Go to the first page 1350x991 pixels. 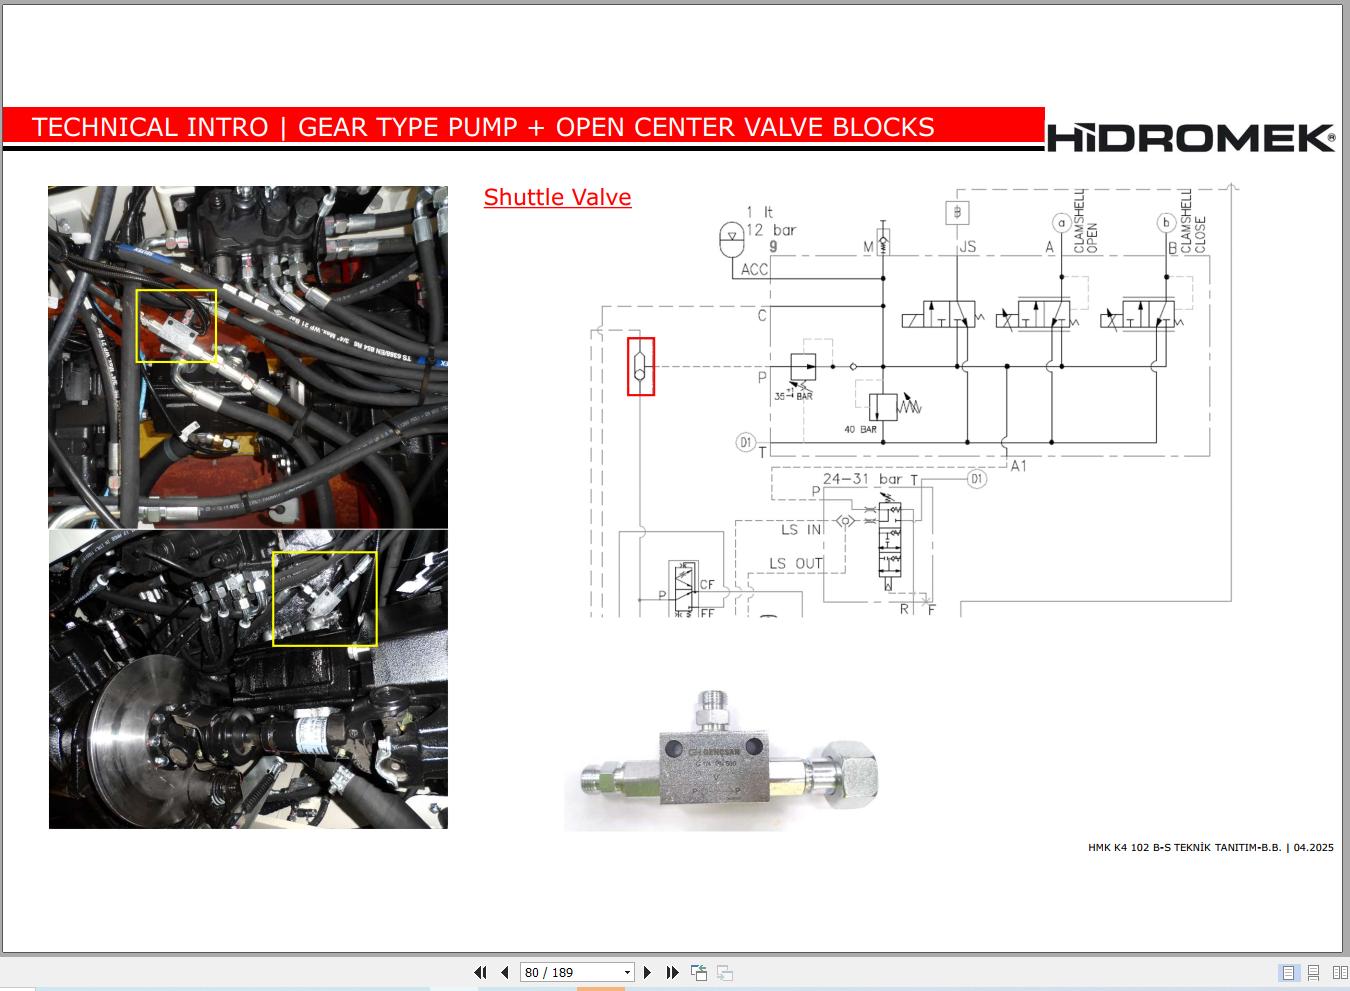pyautogui.click(x=480, y=972)
